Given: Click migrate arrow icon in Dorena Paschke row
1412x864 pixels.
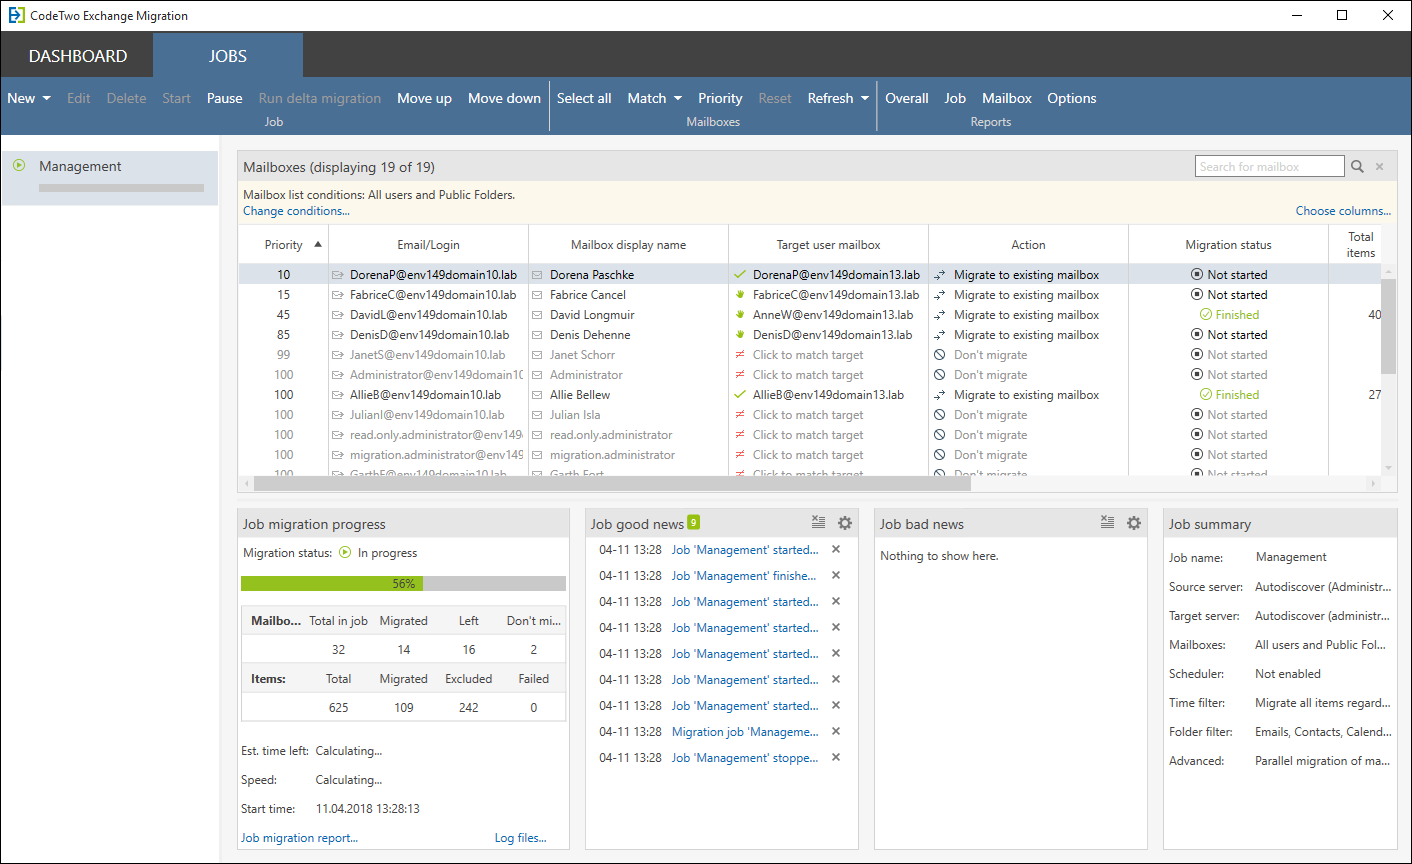Looking at the screenshot, I should [x=940, y=275].
